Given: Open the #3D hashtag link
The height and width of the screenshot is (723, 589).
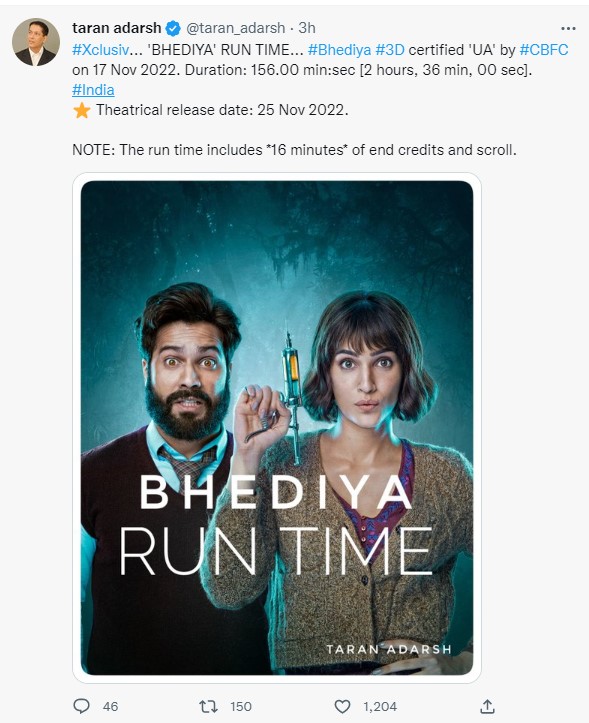Looking at the screenshot, I should [390, 50].
